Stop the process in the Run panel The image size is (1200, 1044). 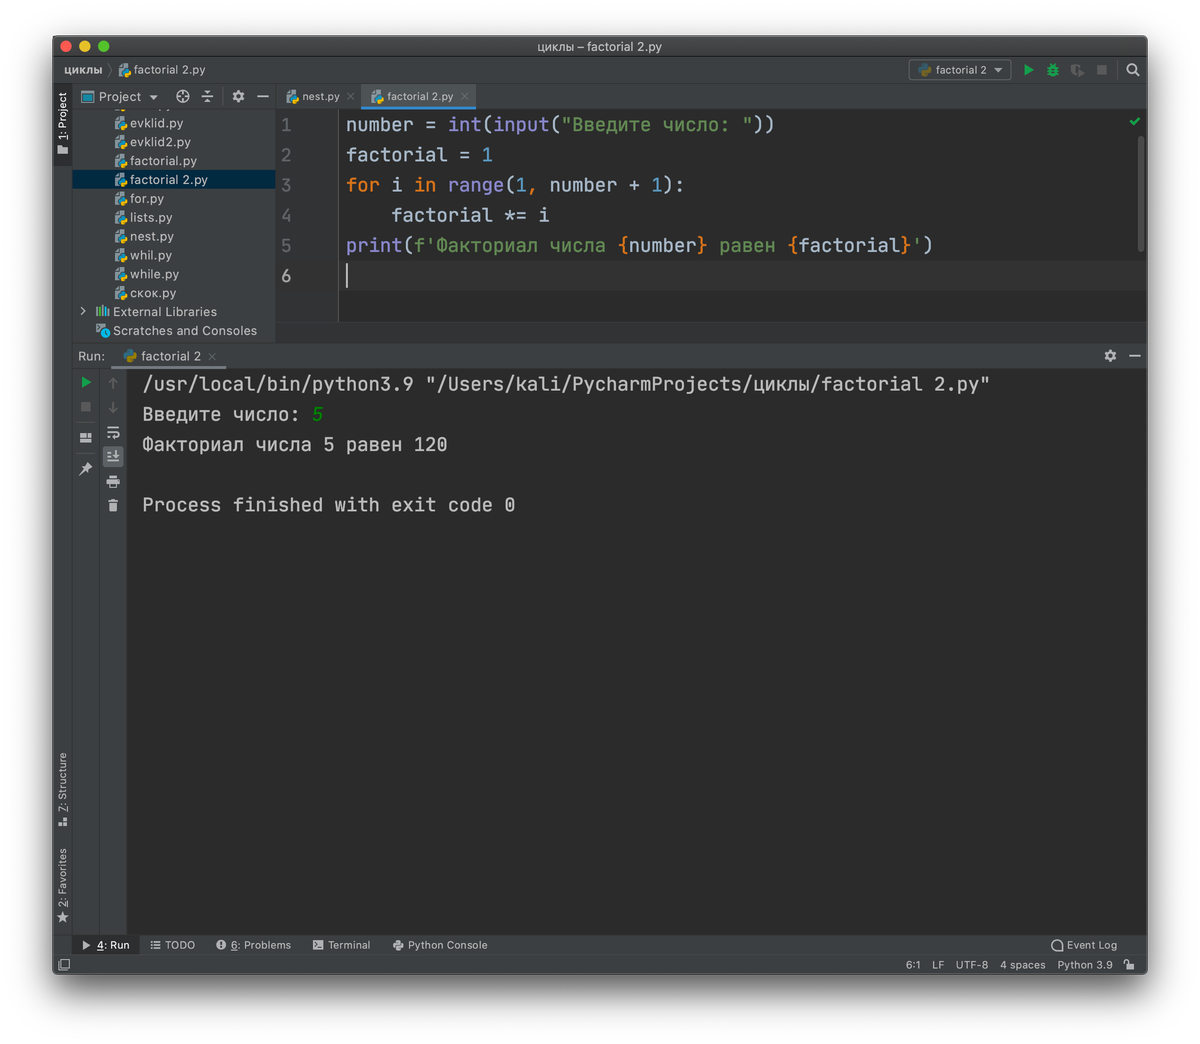pyautogui.click(x=86, y=407)
